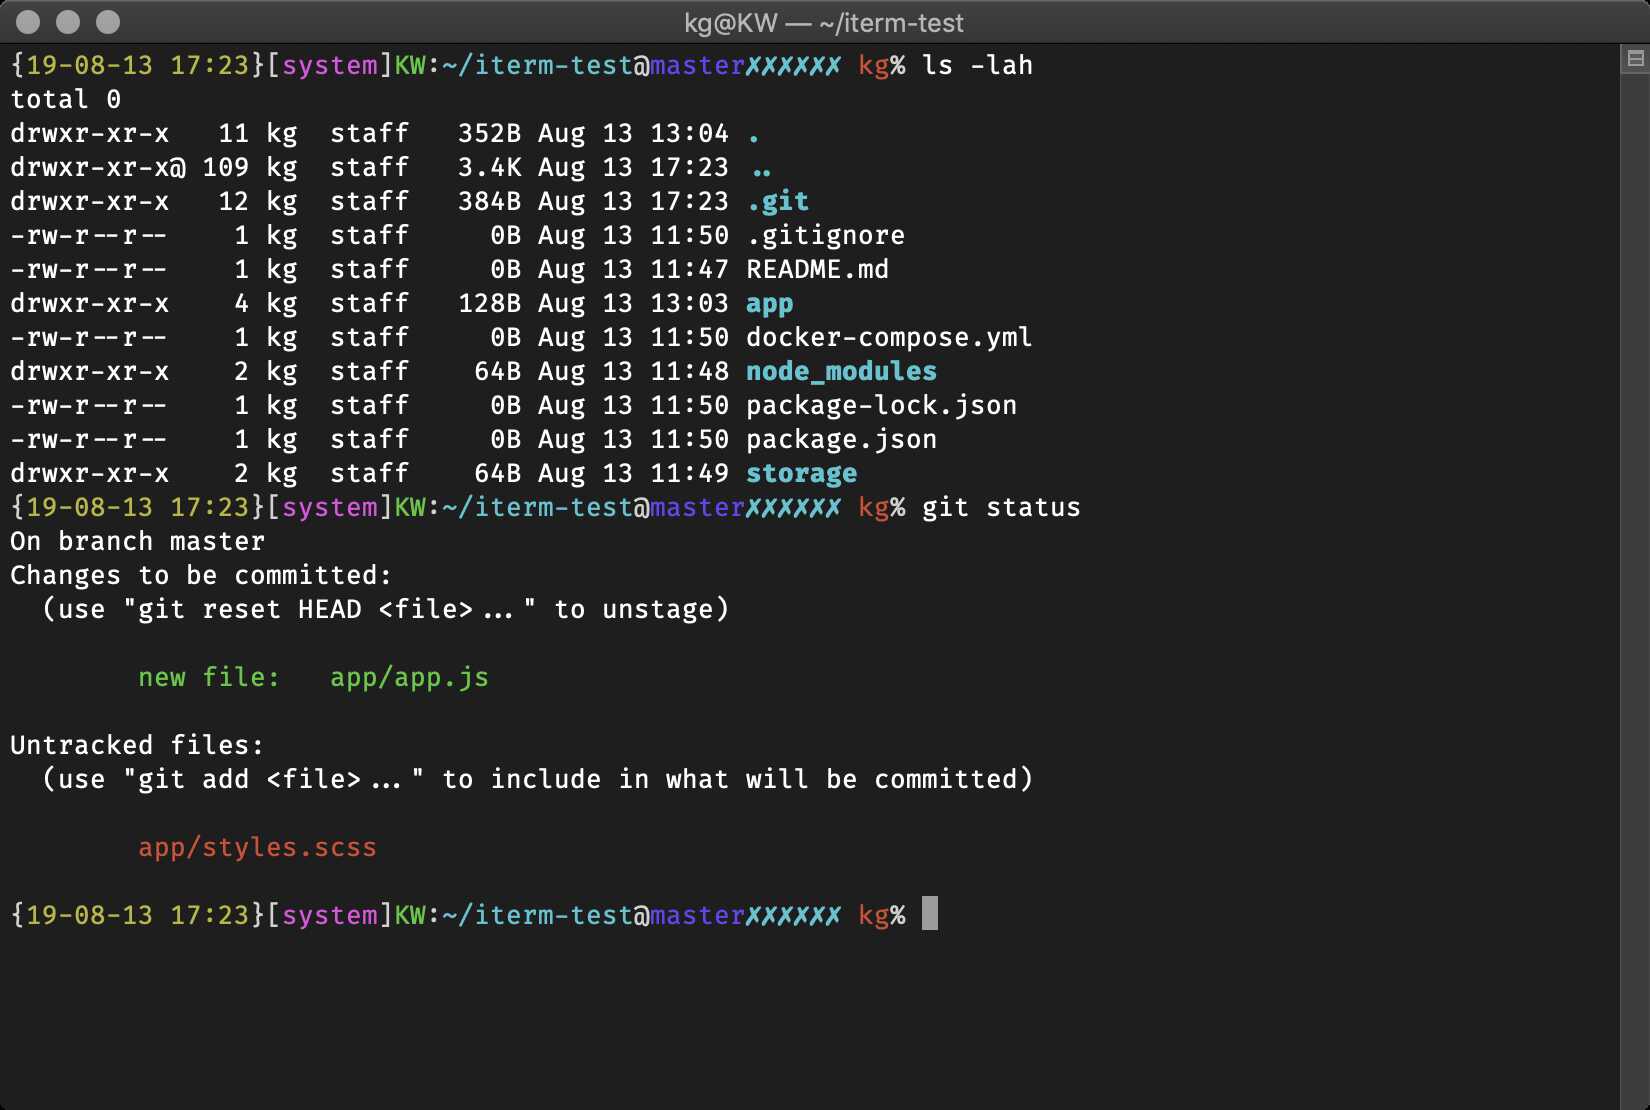Click the '13:03' timestamp in app row
This screenshot has width=1650, height=1110.
tap(690, 304)
